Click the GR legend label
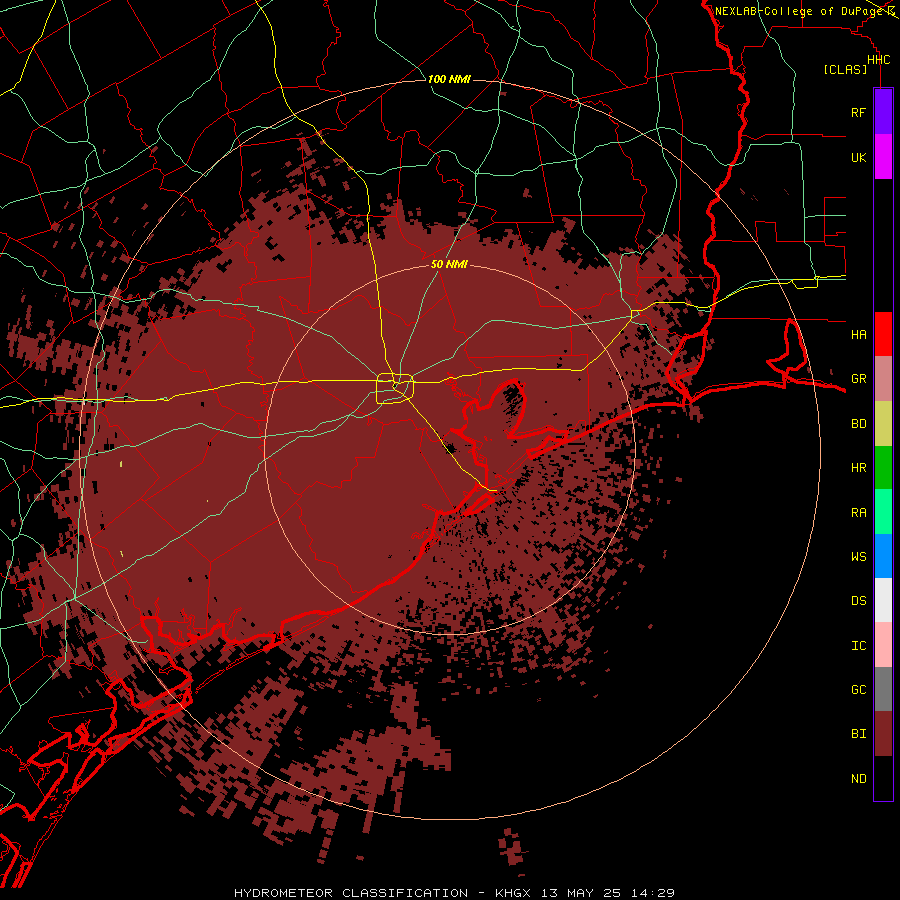The height and width of the screenshot is (900, 900). pyautogui.click(x=858, y=379)
